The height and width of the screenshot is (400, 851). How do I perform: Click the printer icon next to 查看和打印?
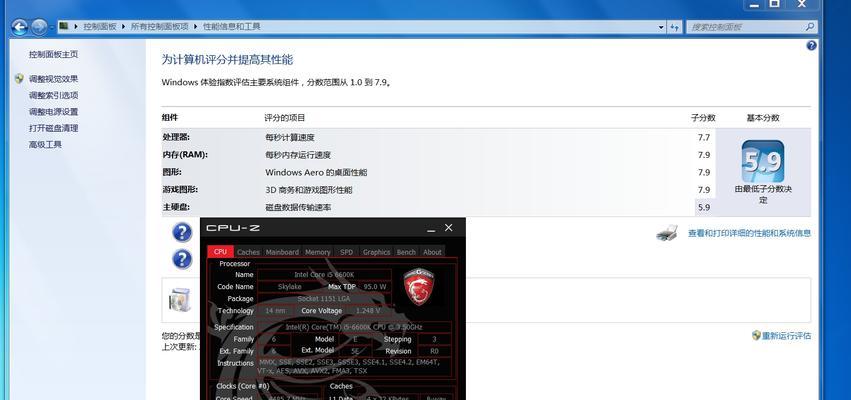click(x=667, y=233)
